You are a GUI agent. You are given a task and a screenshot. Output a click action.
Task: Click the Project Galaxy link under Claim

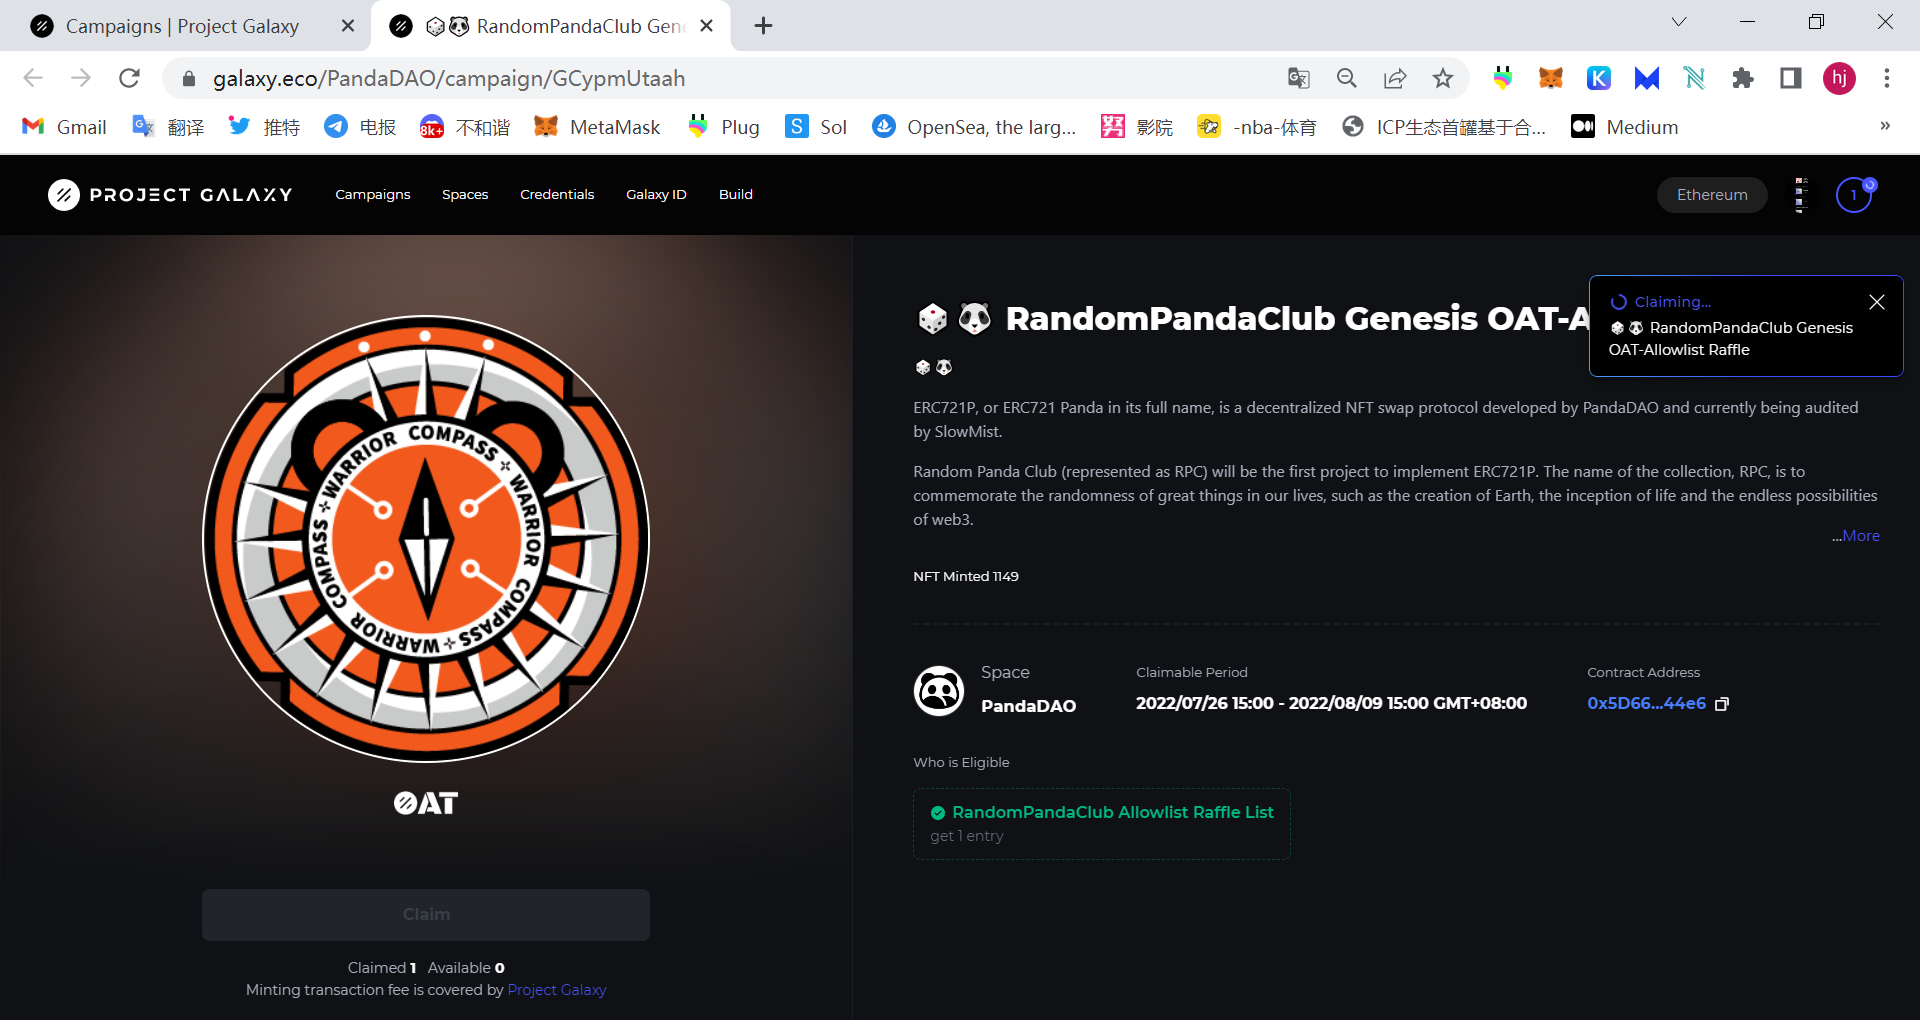tap(557, 990)
